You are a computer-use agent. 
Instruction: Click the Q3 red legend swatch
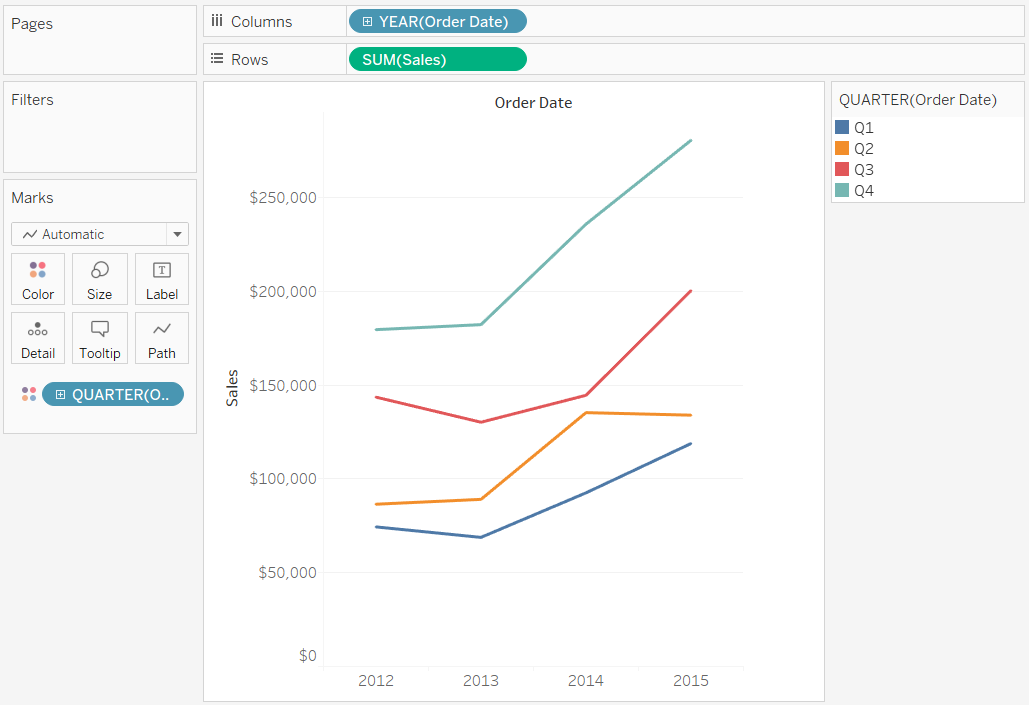842,169
